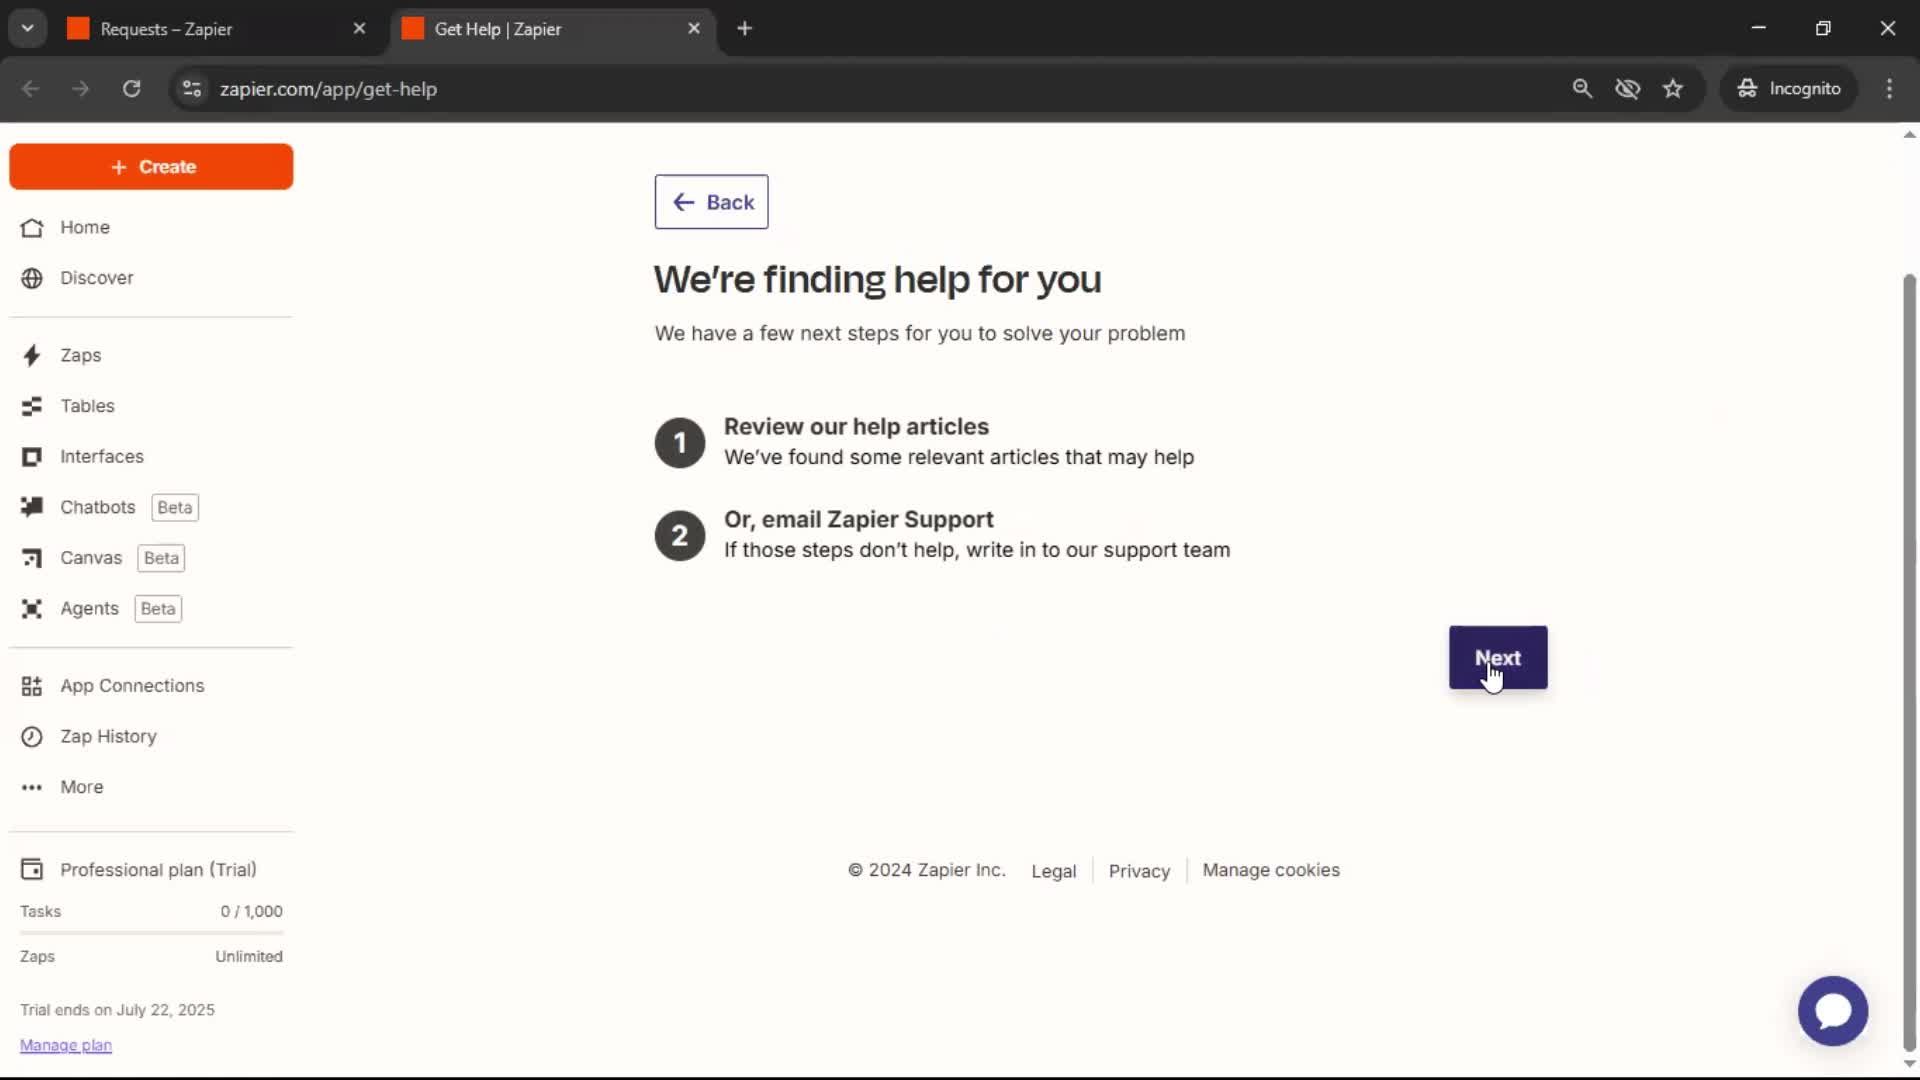Open Chatbots in the sidebar
This screenshot has width=1920, height=1080.
click(x=97, y=507)
